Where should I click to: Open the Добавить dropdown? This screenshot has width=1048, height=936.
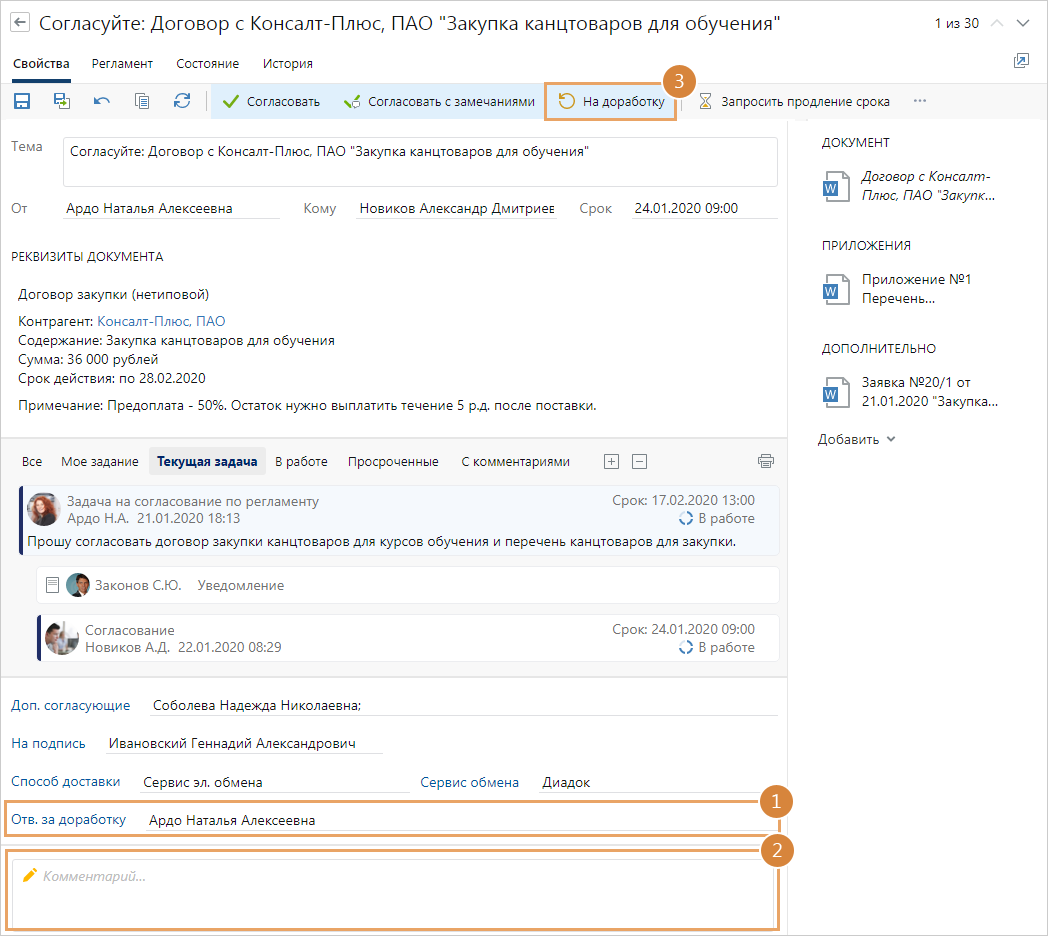(x=857, y=439)
